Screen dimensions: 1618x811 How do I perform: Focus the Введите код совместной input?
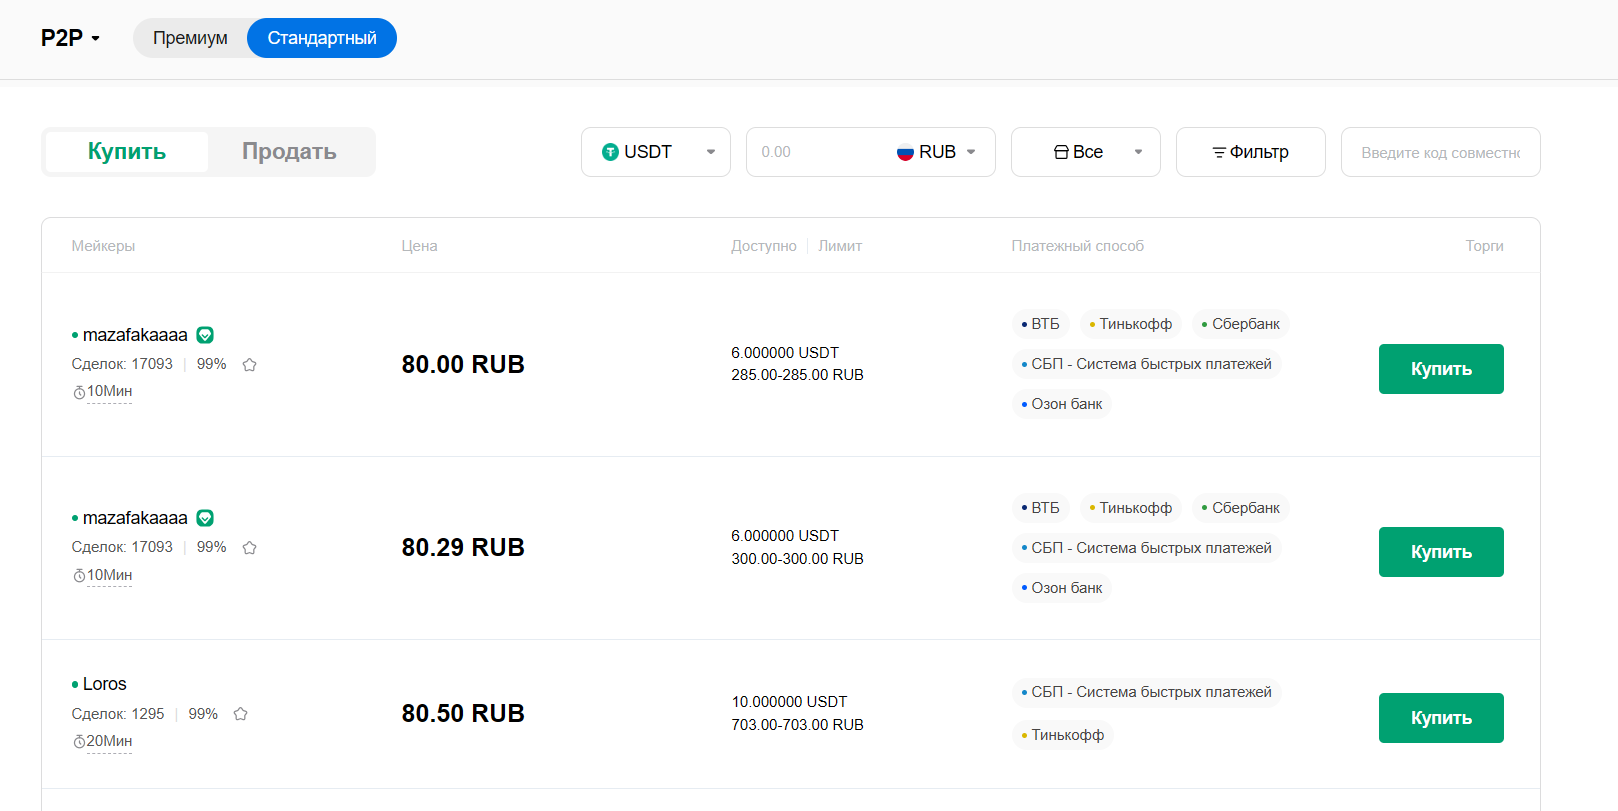(x=1440, y=152)
